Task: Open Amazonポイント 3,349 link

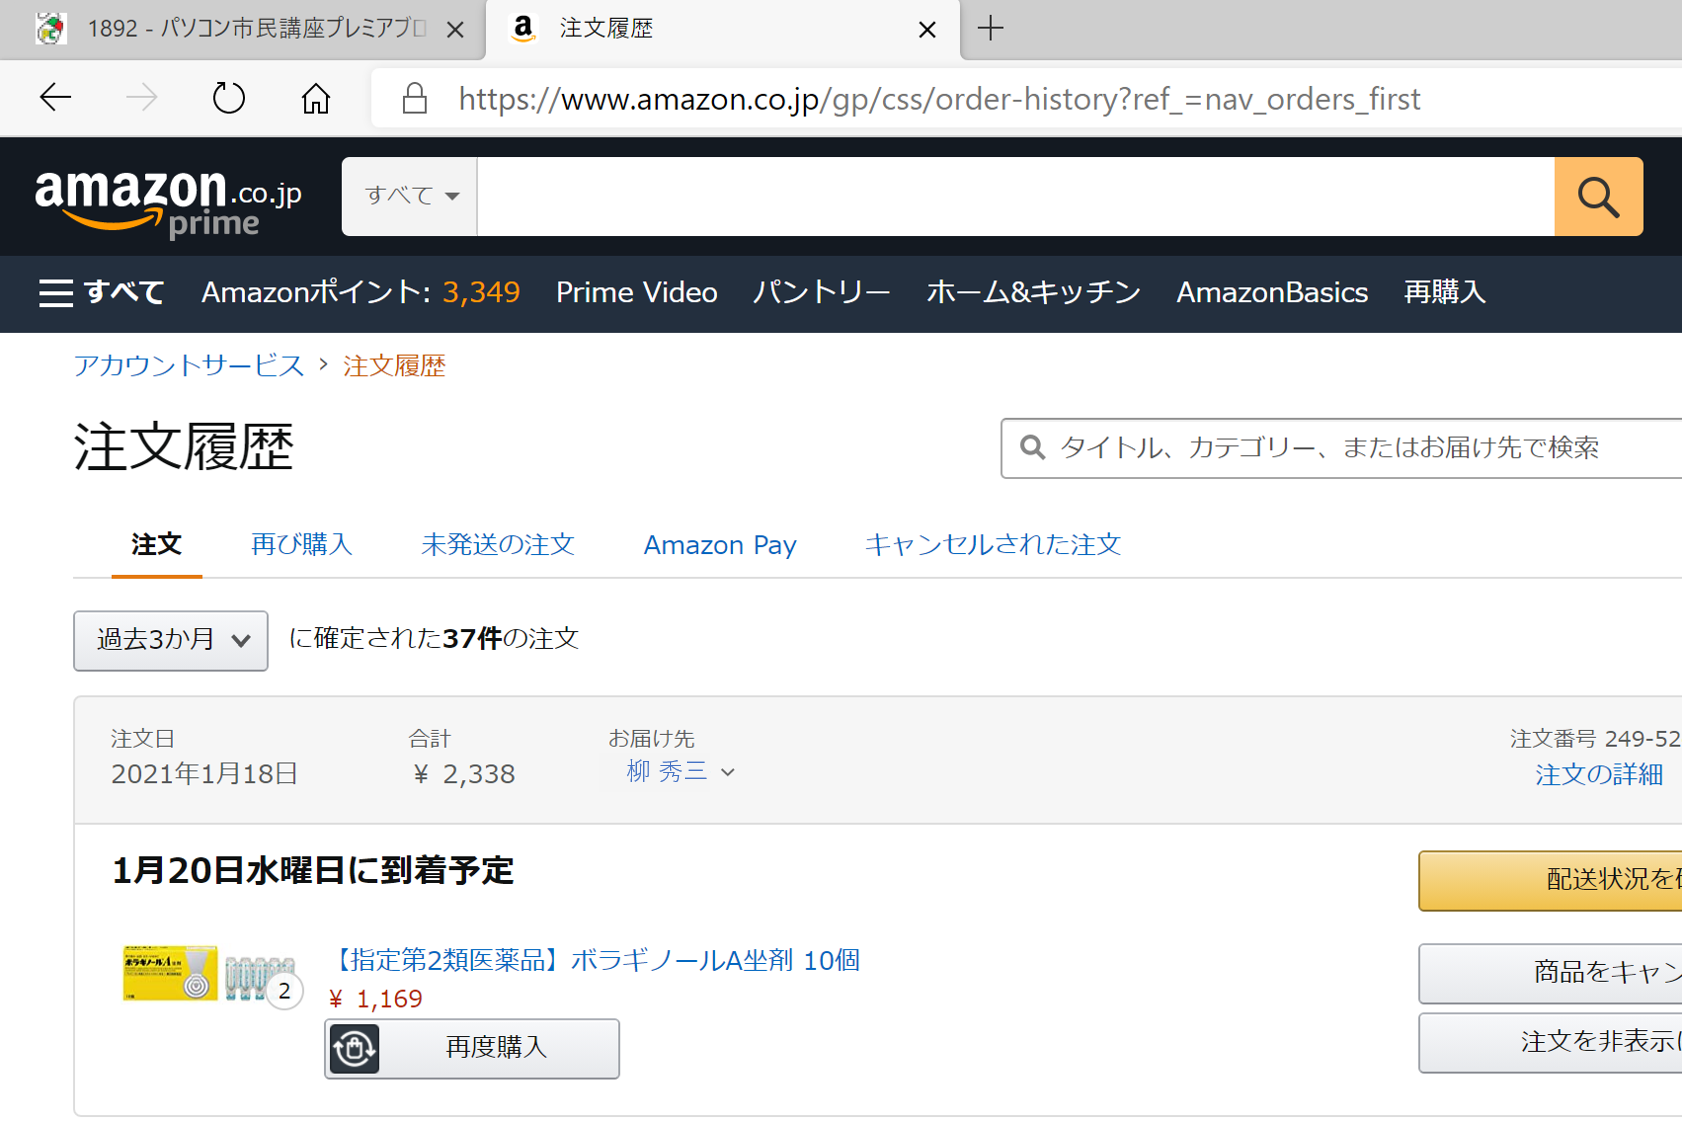Action: coord(361,292)
